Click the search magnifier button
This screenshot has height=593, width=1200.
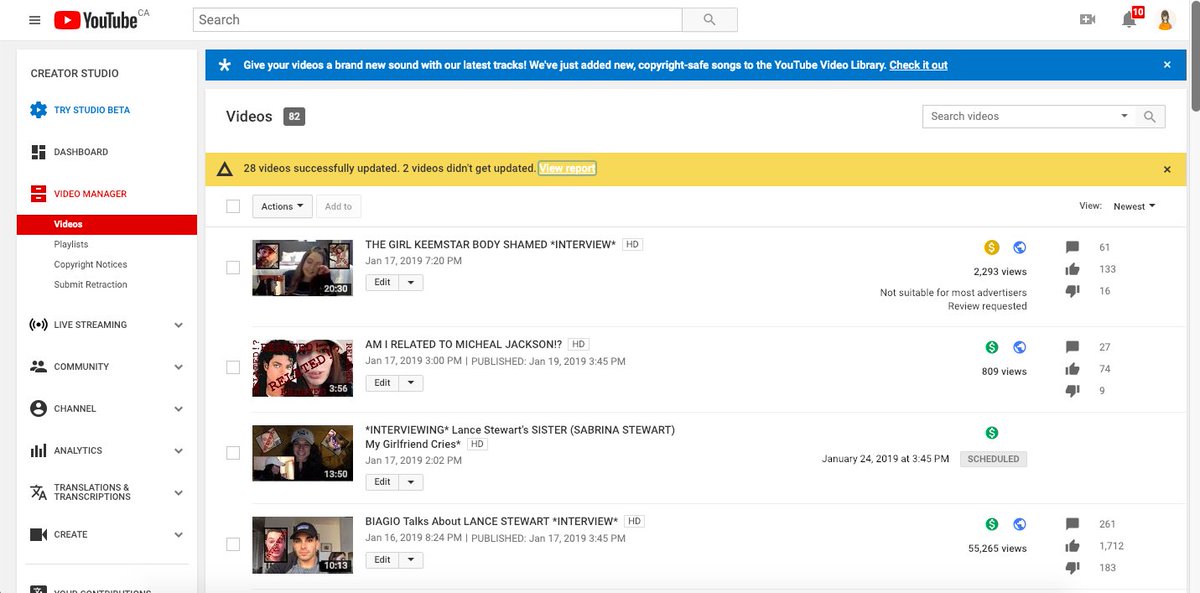(709, 19)
